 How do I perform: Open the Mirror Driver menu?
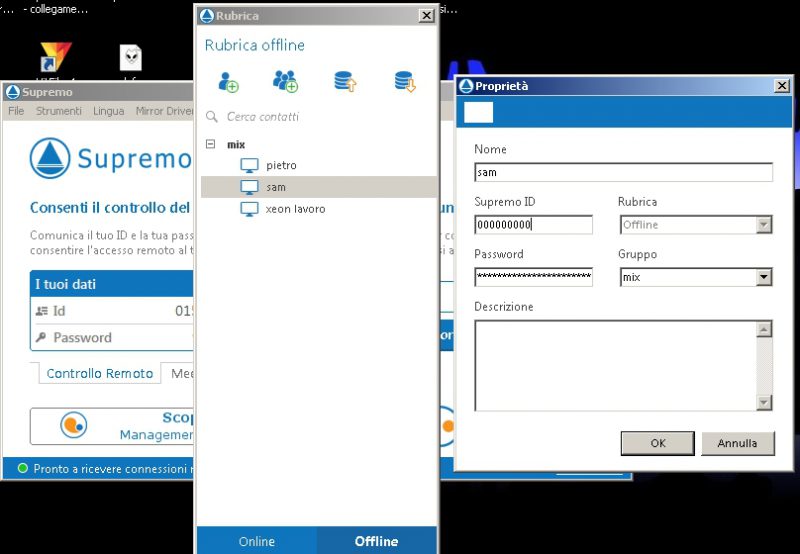click(x=164, y=111)
